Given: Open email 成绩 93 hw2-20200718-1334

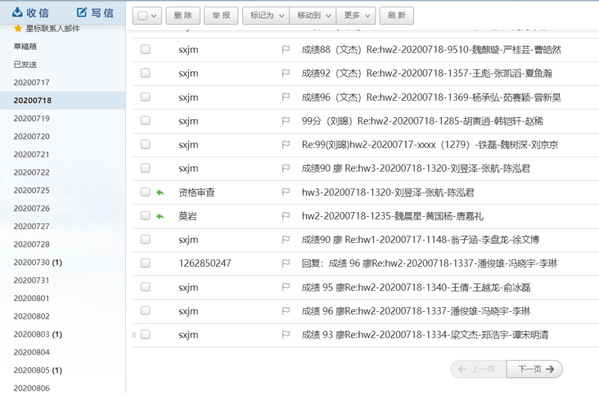Looking at the screenshot, I should point(425,335).
